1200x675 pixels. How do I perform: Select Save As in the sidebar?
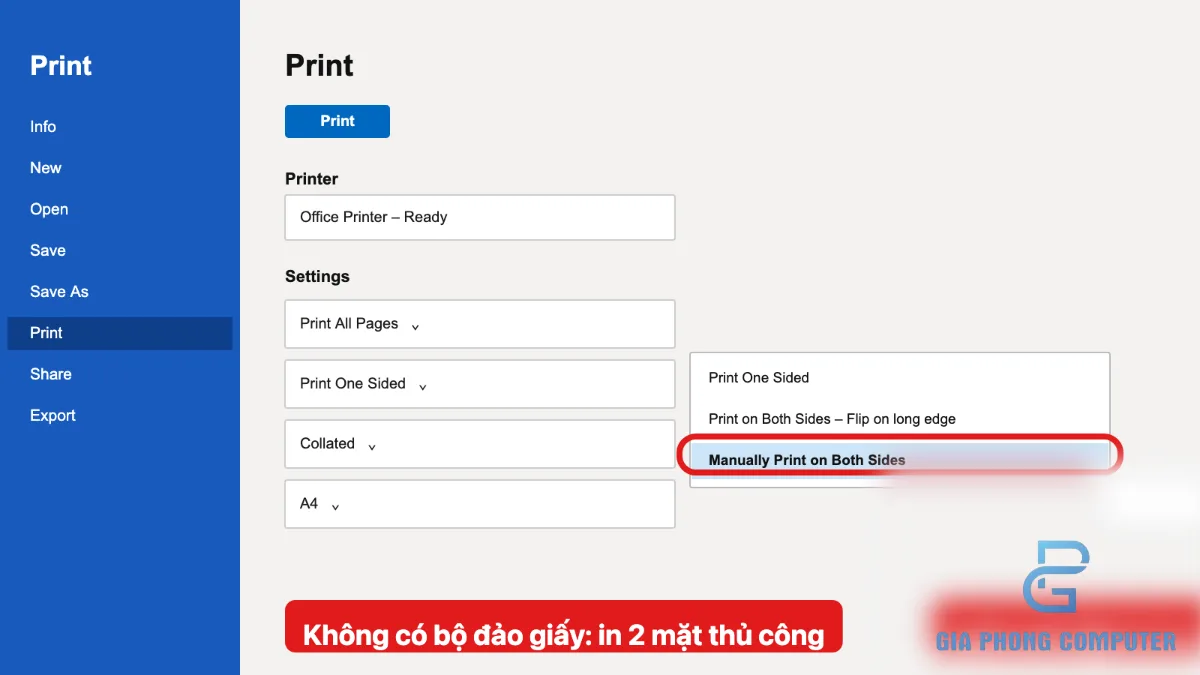[59, 292]
